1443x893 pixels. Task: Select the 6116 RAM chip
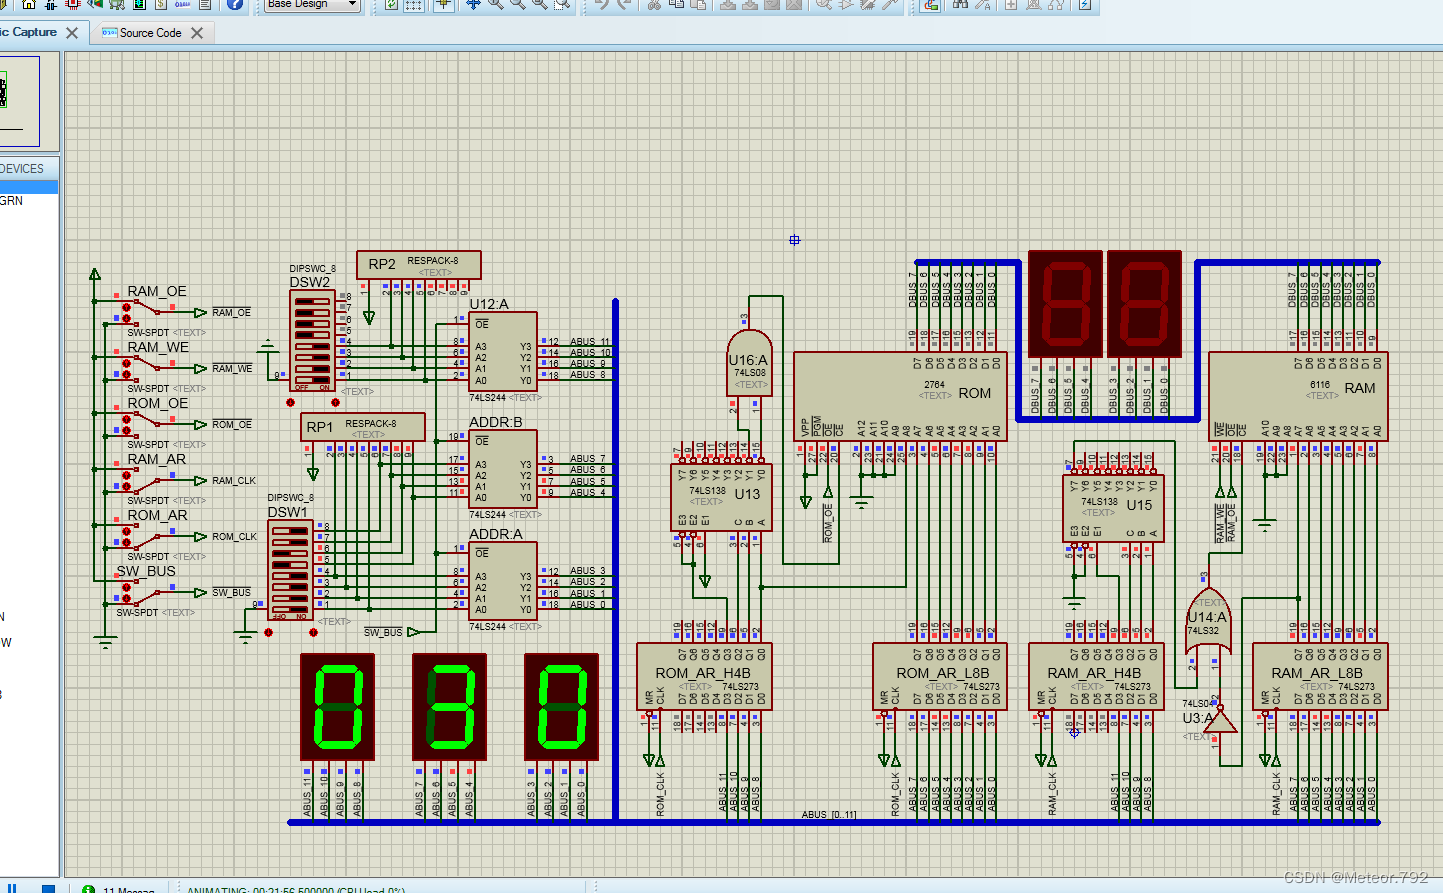coord(1298,396)
